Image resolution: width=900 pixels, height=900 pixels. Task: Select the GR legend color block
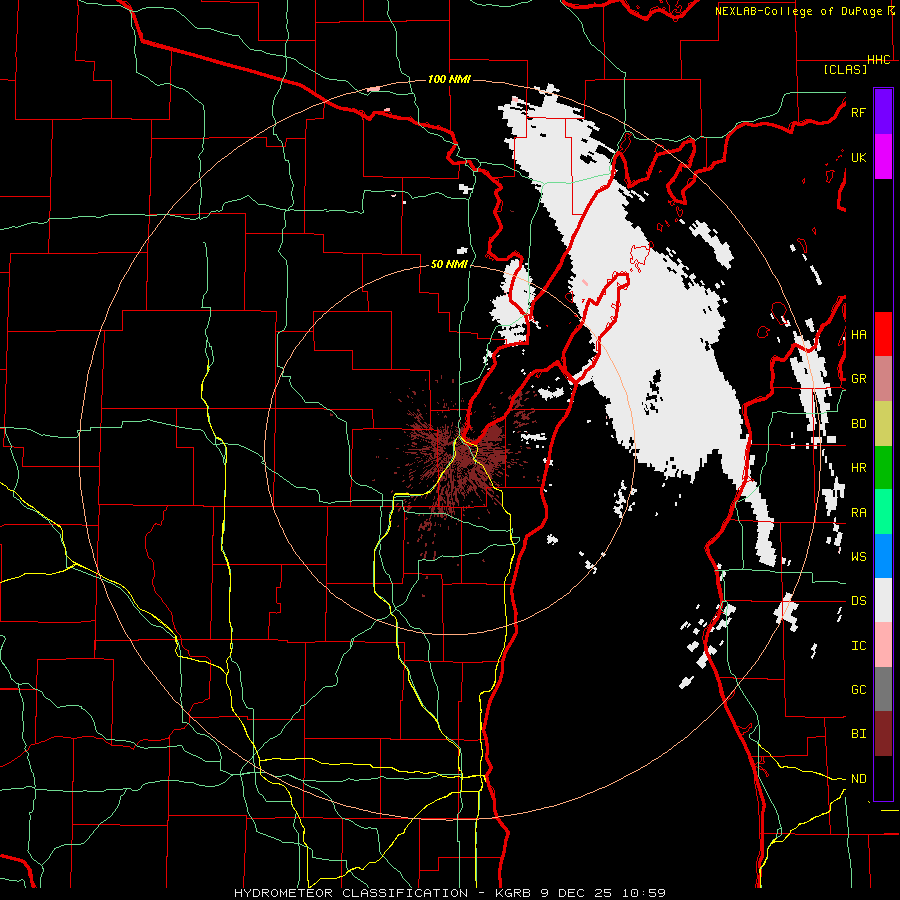883,378
